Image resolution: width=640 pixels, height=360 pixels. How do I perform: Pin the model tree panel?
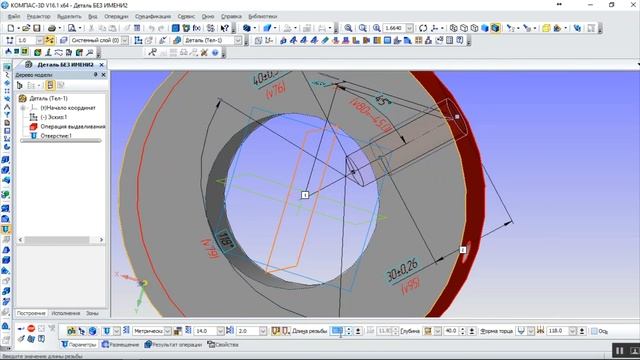96,75
